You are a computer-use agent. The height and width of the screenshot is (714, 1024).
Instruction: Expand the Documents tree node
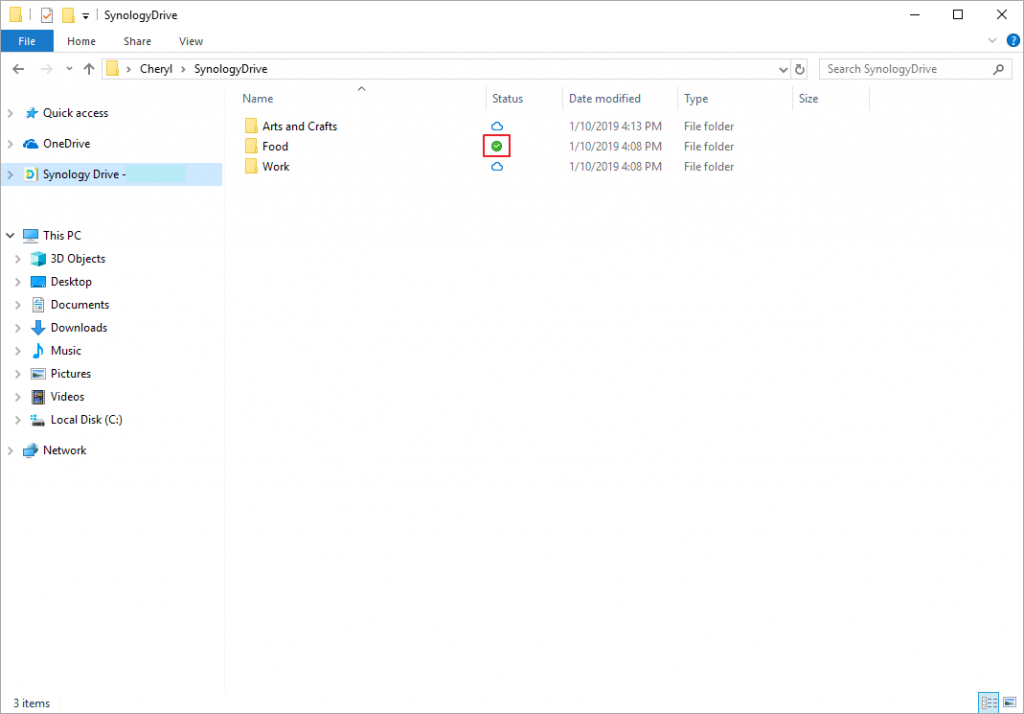(18, 304)
